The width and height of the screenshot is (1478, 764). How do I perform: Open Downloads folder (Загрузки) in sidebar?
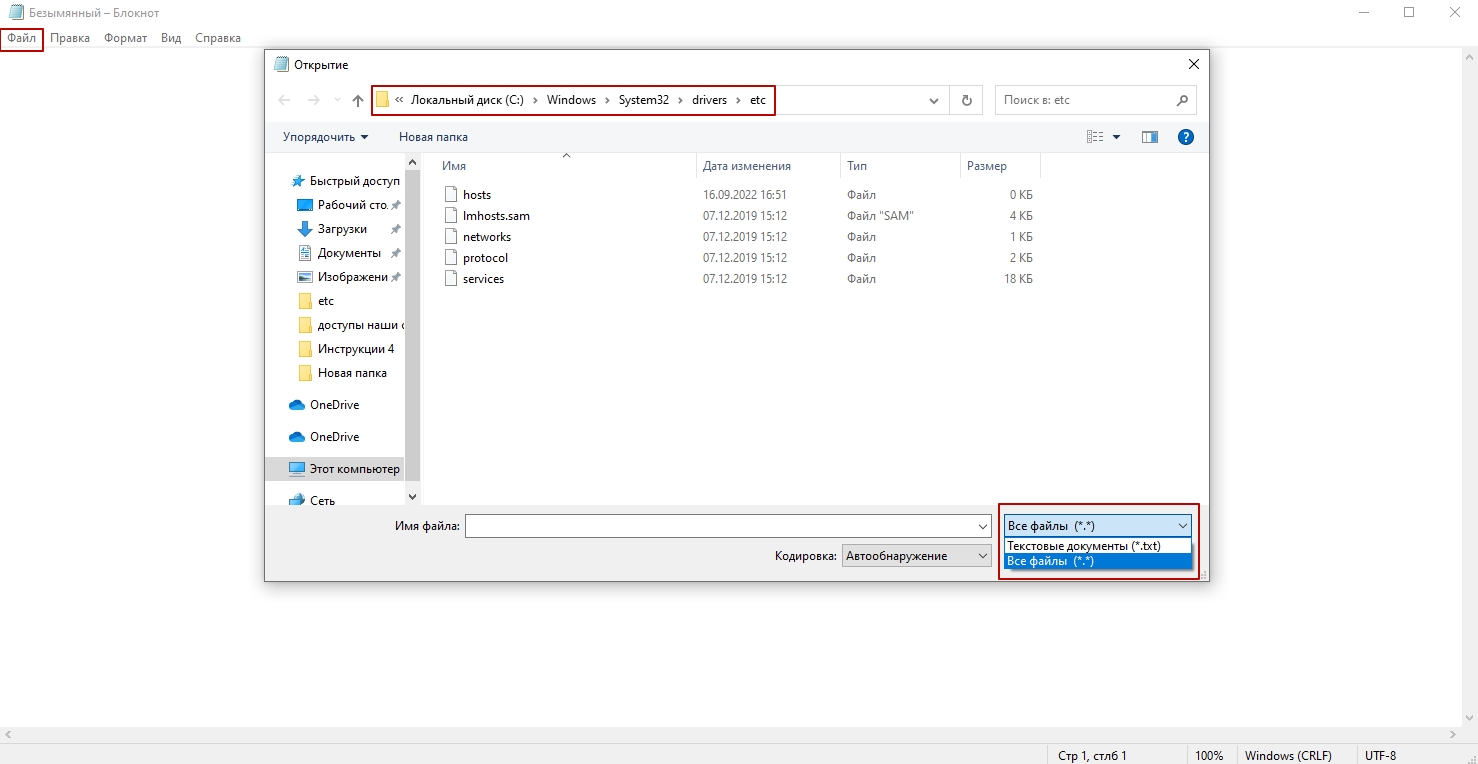(x=342, y=229)
